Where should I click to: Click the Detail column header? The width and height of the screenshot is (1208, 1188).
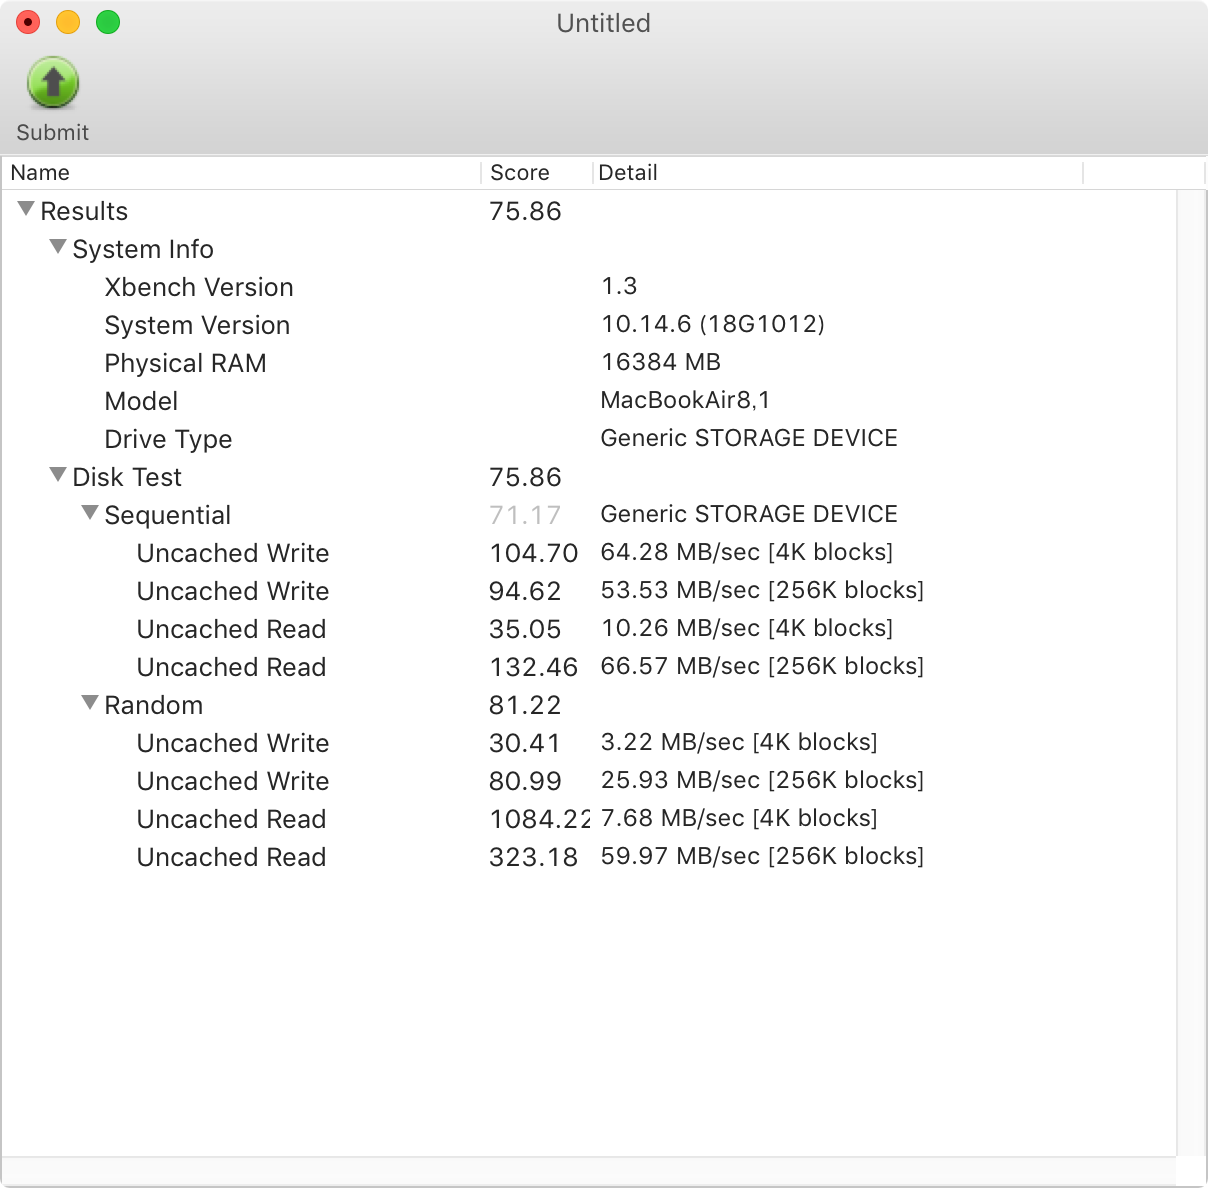coord(838,173)
